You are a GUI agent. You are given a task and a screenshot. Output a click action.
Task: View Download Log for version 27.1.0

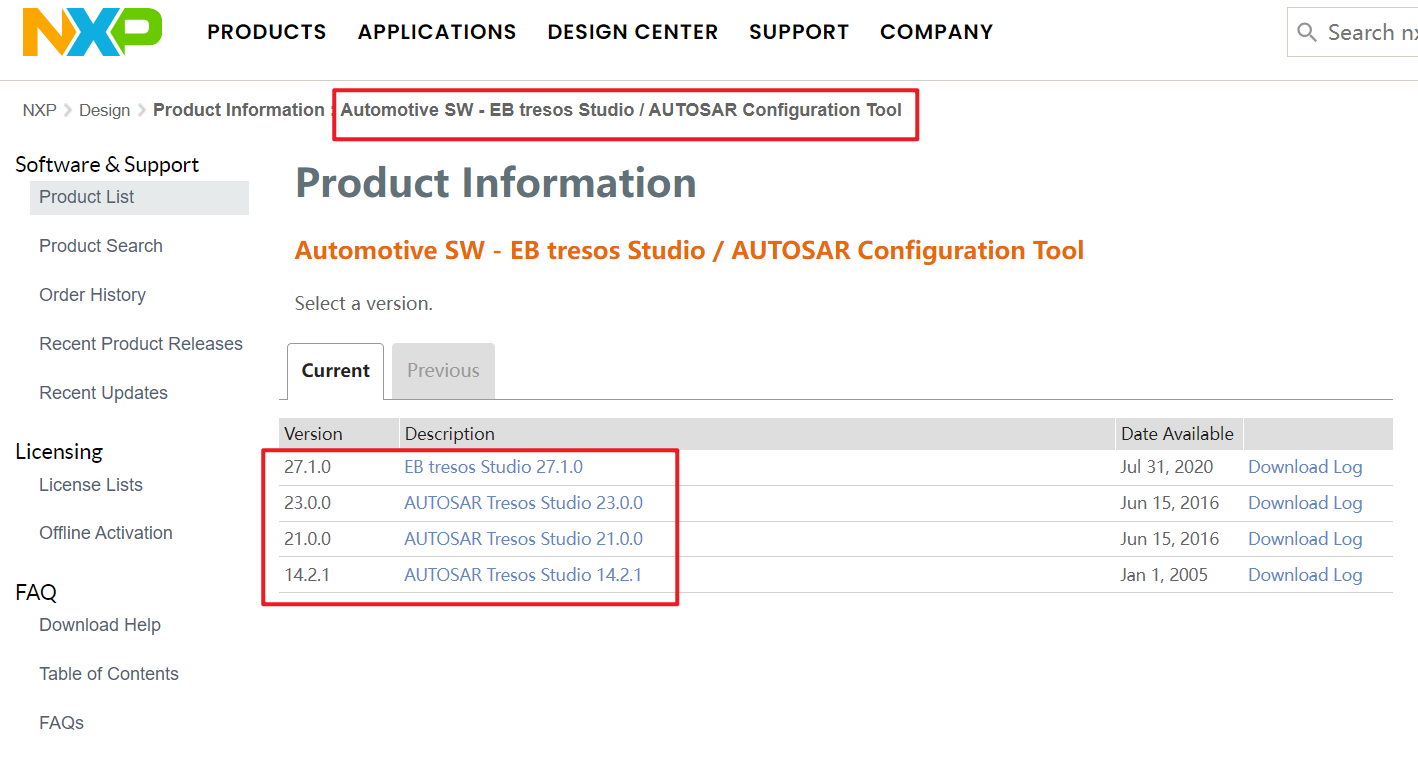pos(1305,466)
